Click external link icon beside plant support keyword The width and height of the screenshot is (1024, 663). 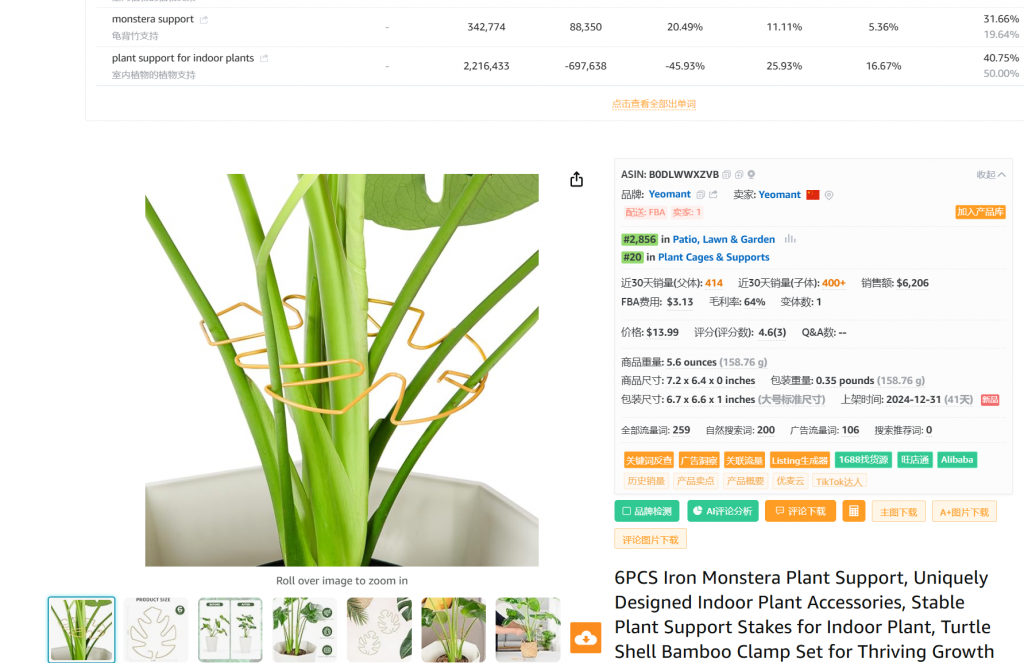tap(264, 58)
